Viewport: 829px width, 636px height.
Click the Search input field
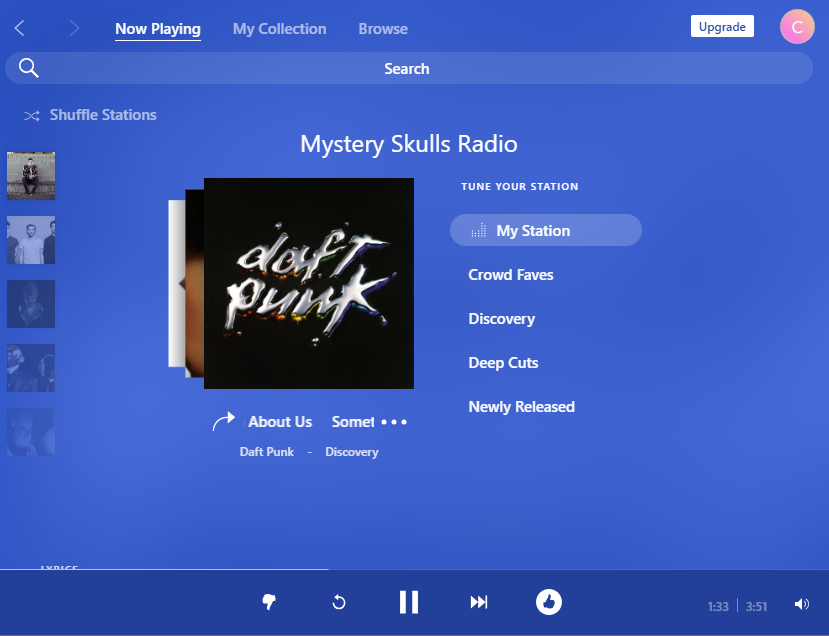pos(408,68)
